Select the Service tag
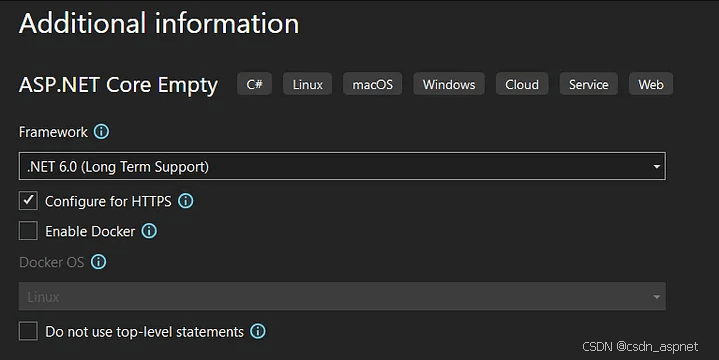Screen dimensions: 719x360 (589, 84)
